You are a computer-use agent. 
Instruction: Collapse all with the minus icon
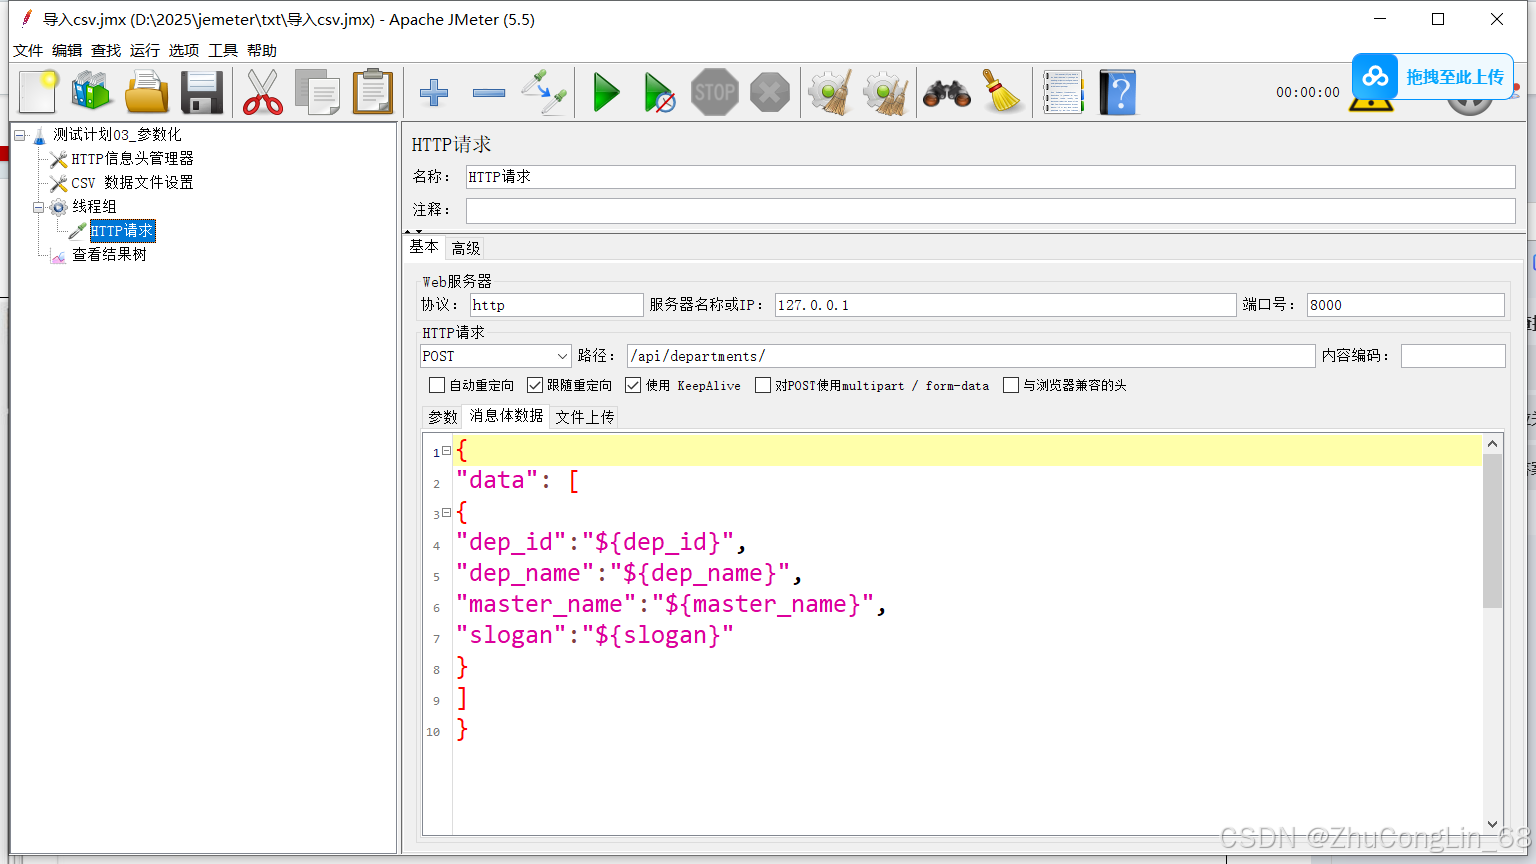489,93
